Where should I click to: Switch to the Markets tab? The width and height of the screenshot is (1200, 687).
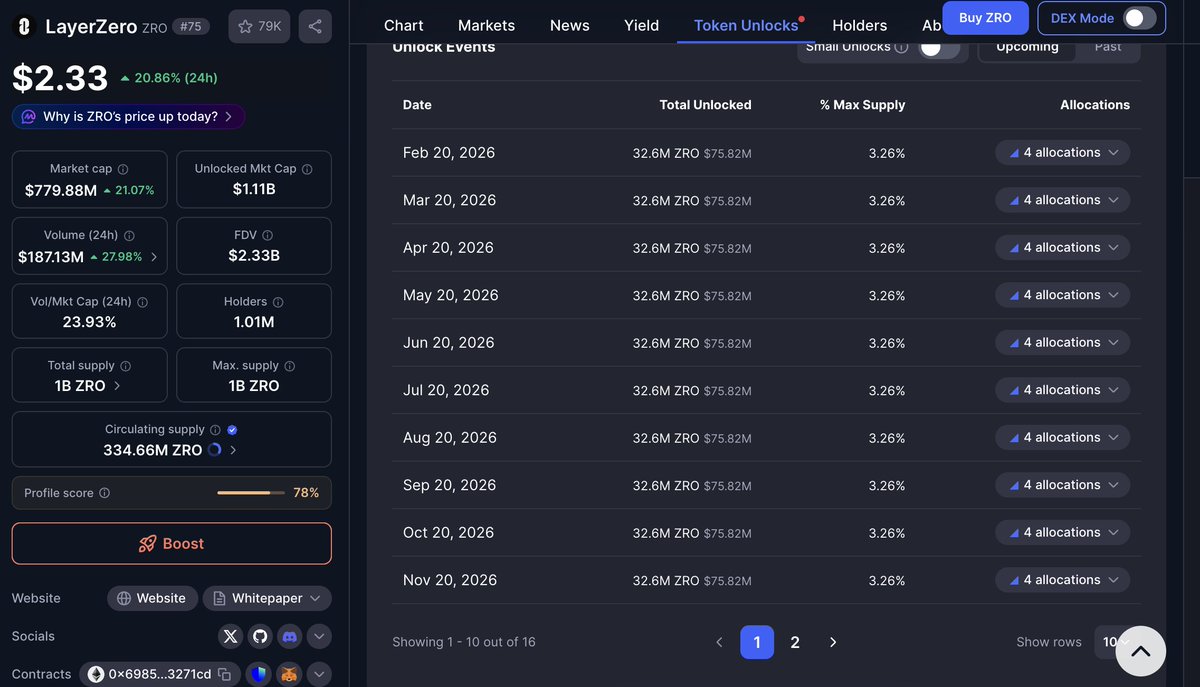coord(486,25)
